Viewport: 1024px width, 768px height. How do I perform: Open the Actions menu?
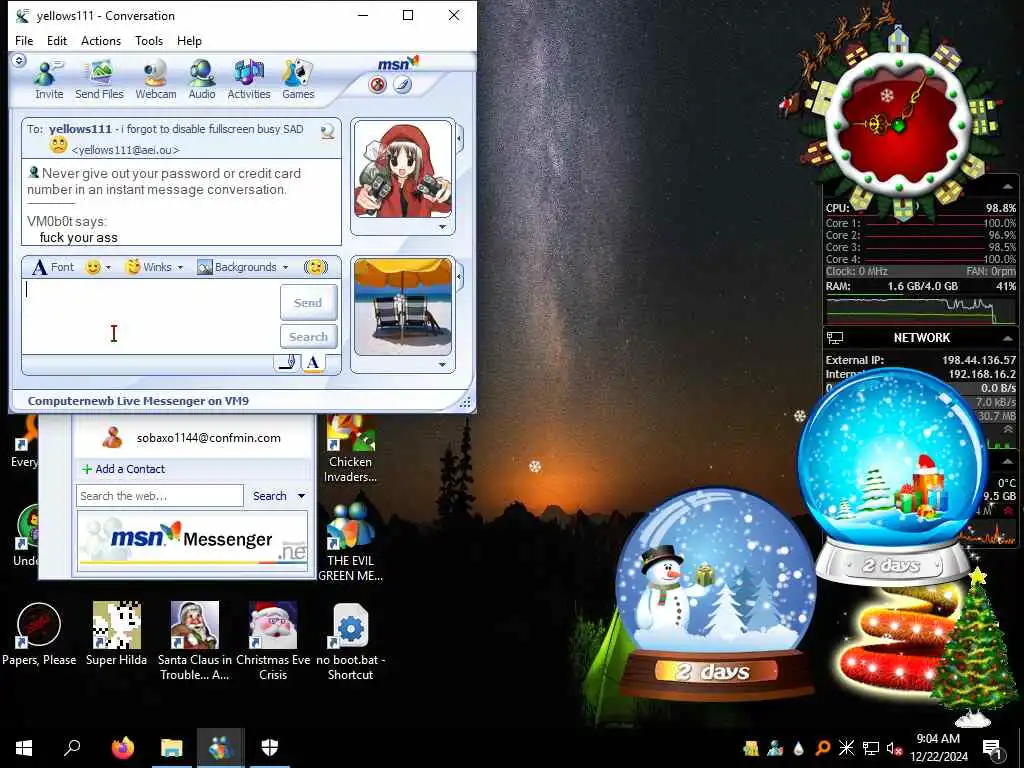101,40
